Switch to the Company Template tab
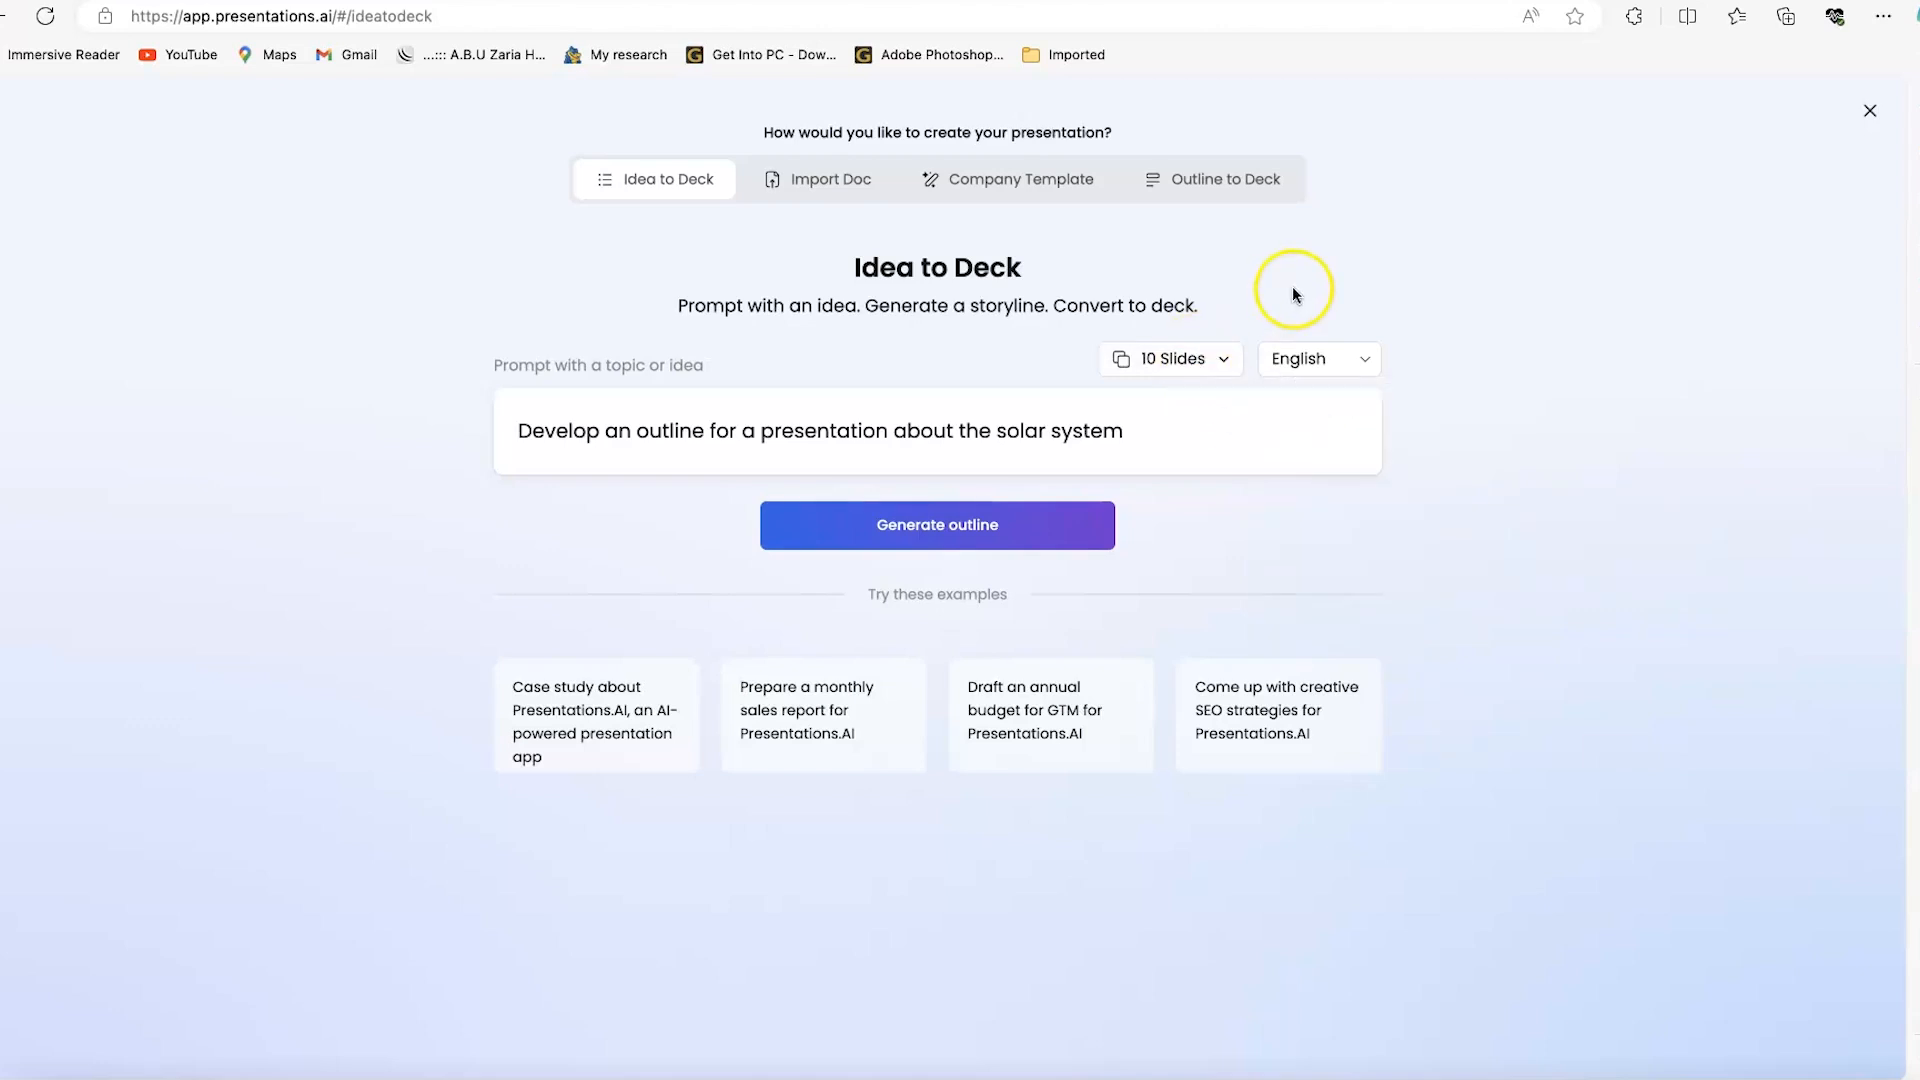Viewport: 1920px width, 1080px height. [x=1008, y=180]
